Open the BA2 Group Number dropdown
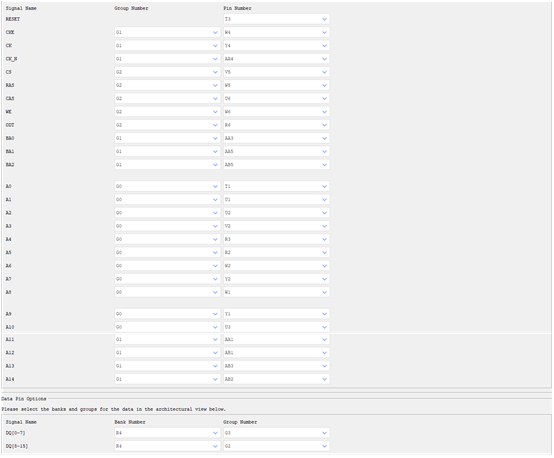Viewport: 554px width, 458px height. pos(167,165)
